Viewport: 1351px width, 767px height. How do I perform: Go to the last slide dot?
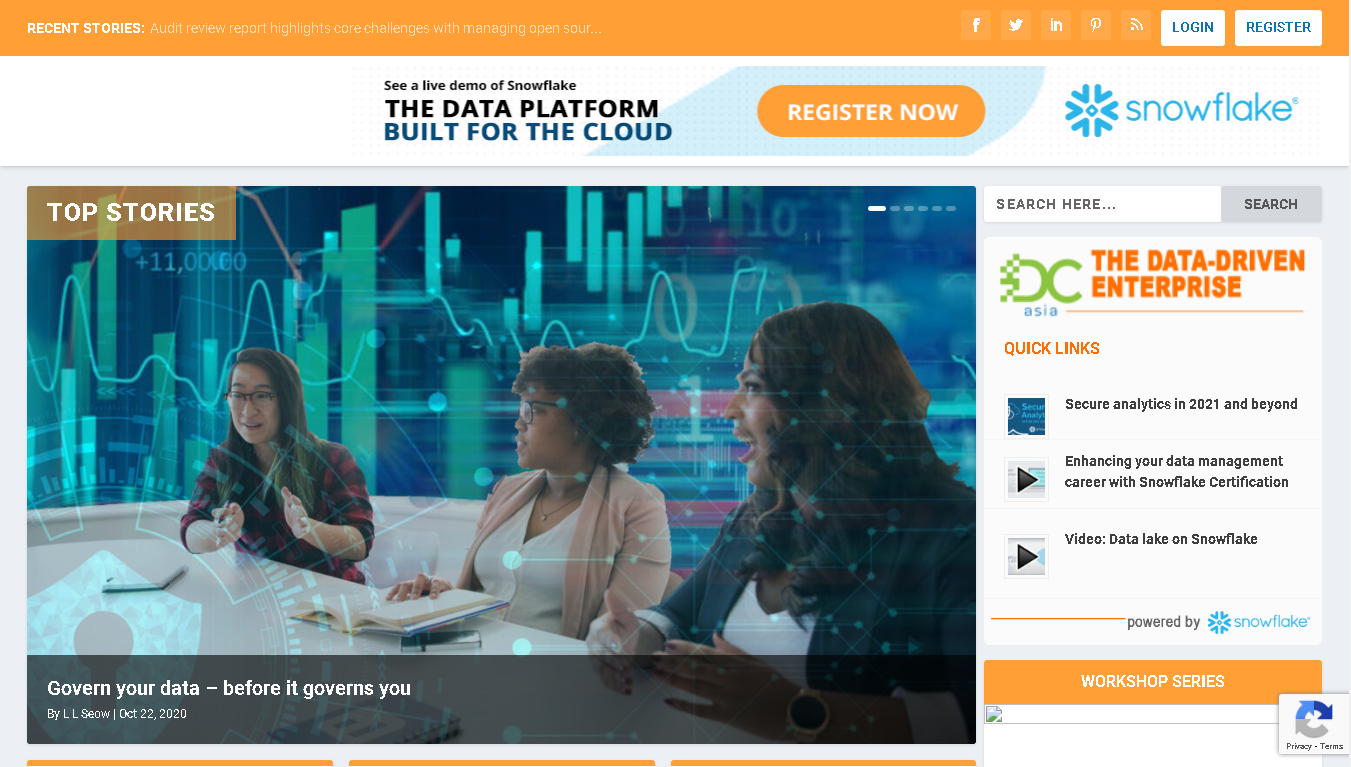[x=951, y=208]
